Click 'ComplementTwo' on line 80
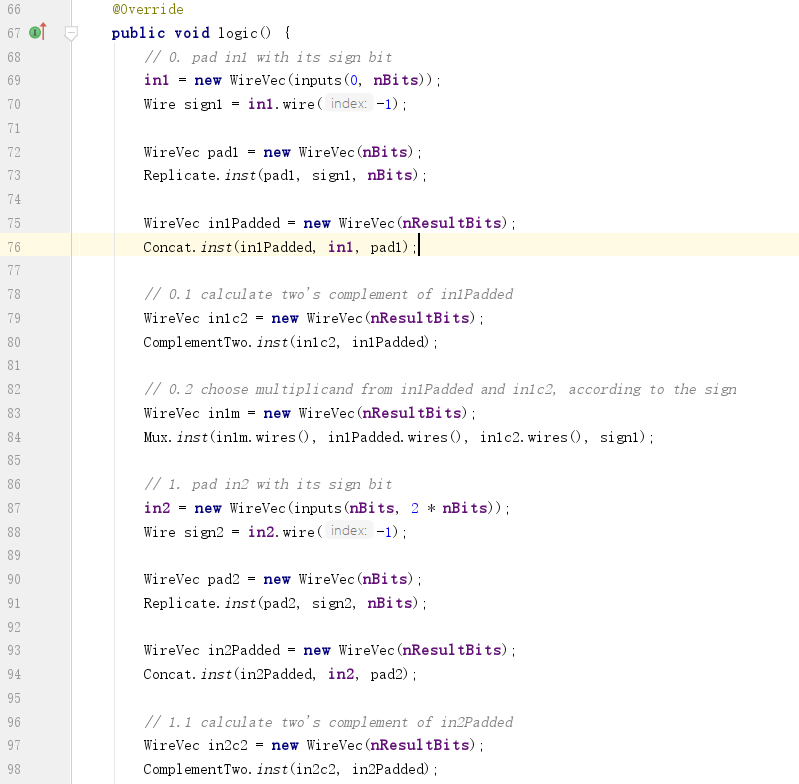Screen dimensions: 799x784 195,342
